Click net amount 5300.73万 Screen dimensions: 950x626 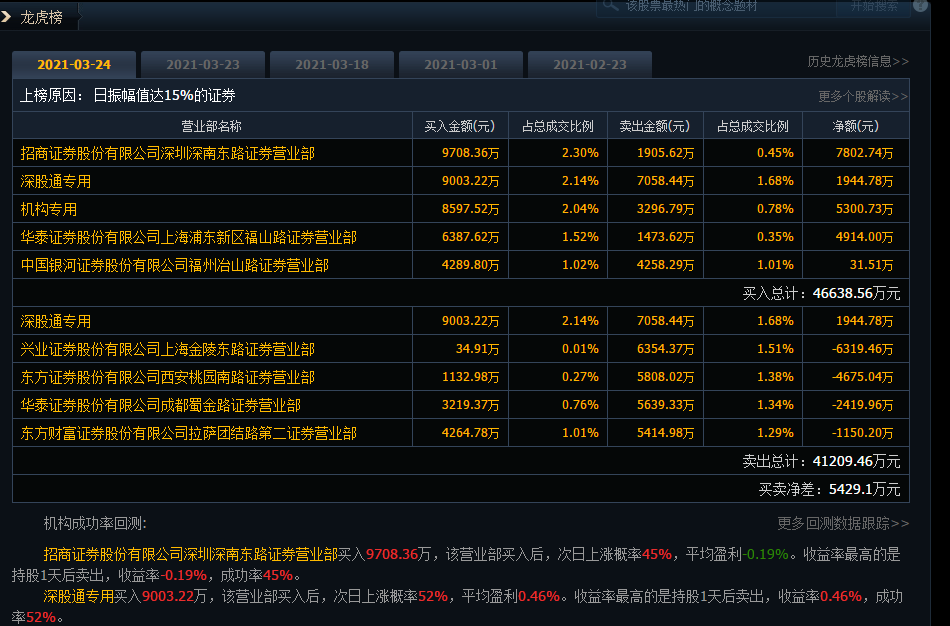point(865,209)
